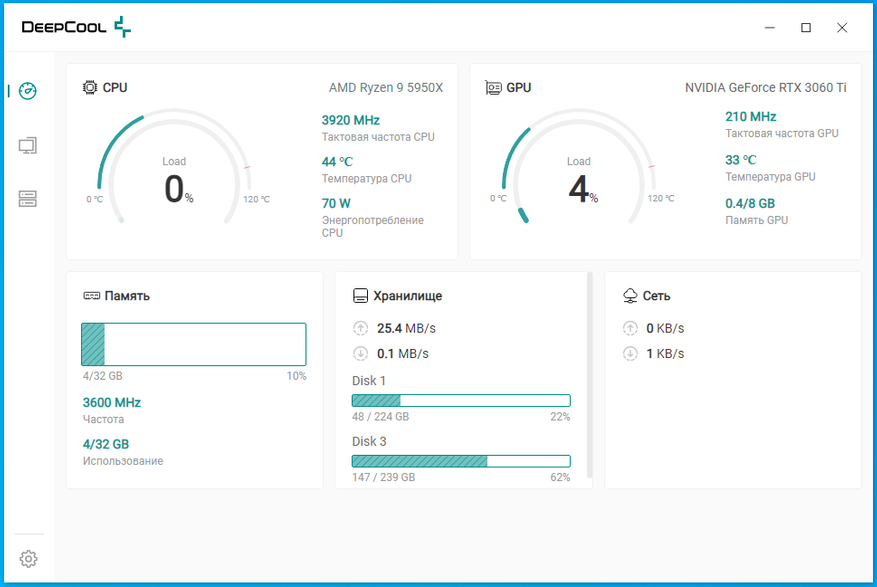Viewport: 877px width, 587px height.
Task: Click the GPU card icon
Action: coord(493,88)
